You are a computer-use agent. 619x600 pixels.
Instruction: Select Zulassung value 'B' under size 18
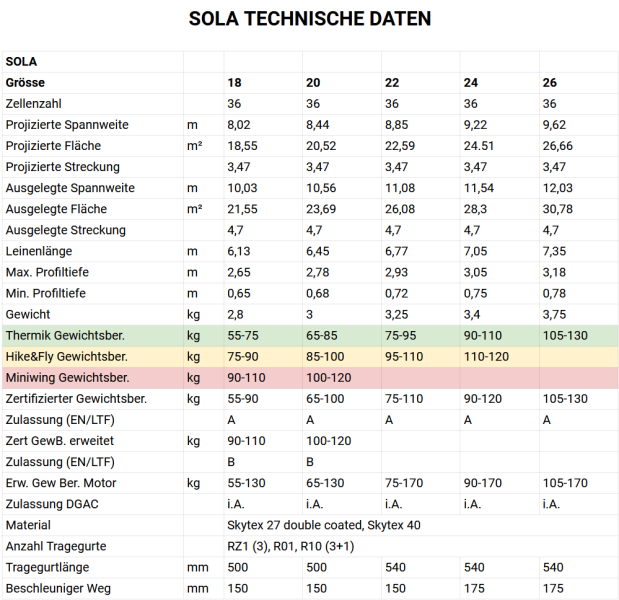231,462
